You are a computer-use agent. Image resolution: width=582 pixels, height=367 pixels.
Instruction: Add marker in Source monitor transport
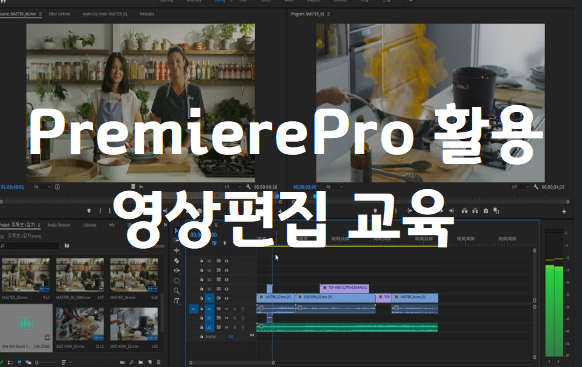(89, 211)
